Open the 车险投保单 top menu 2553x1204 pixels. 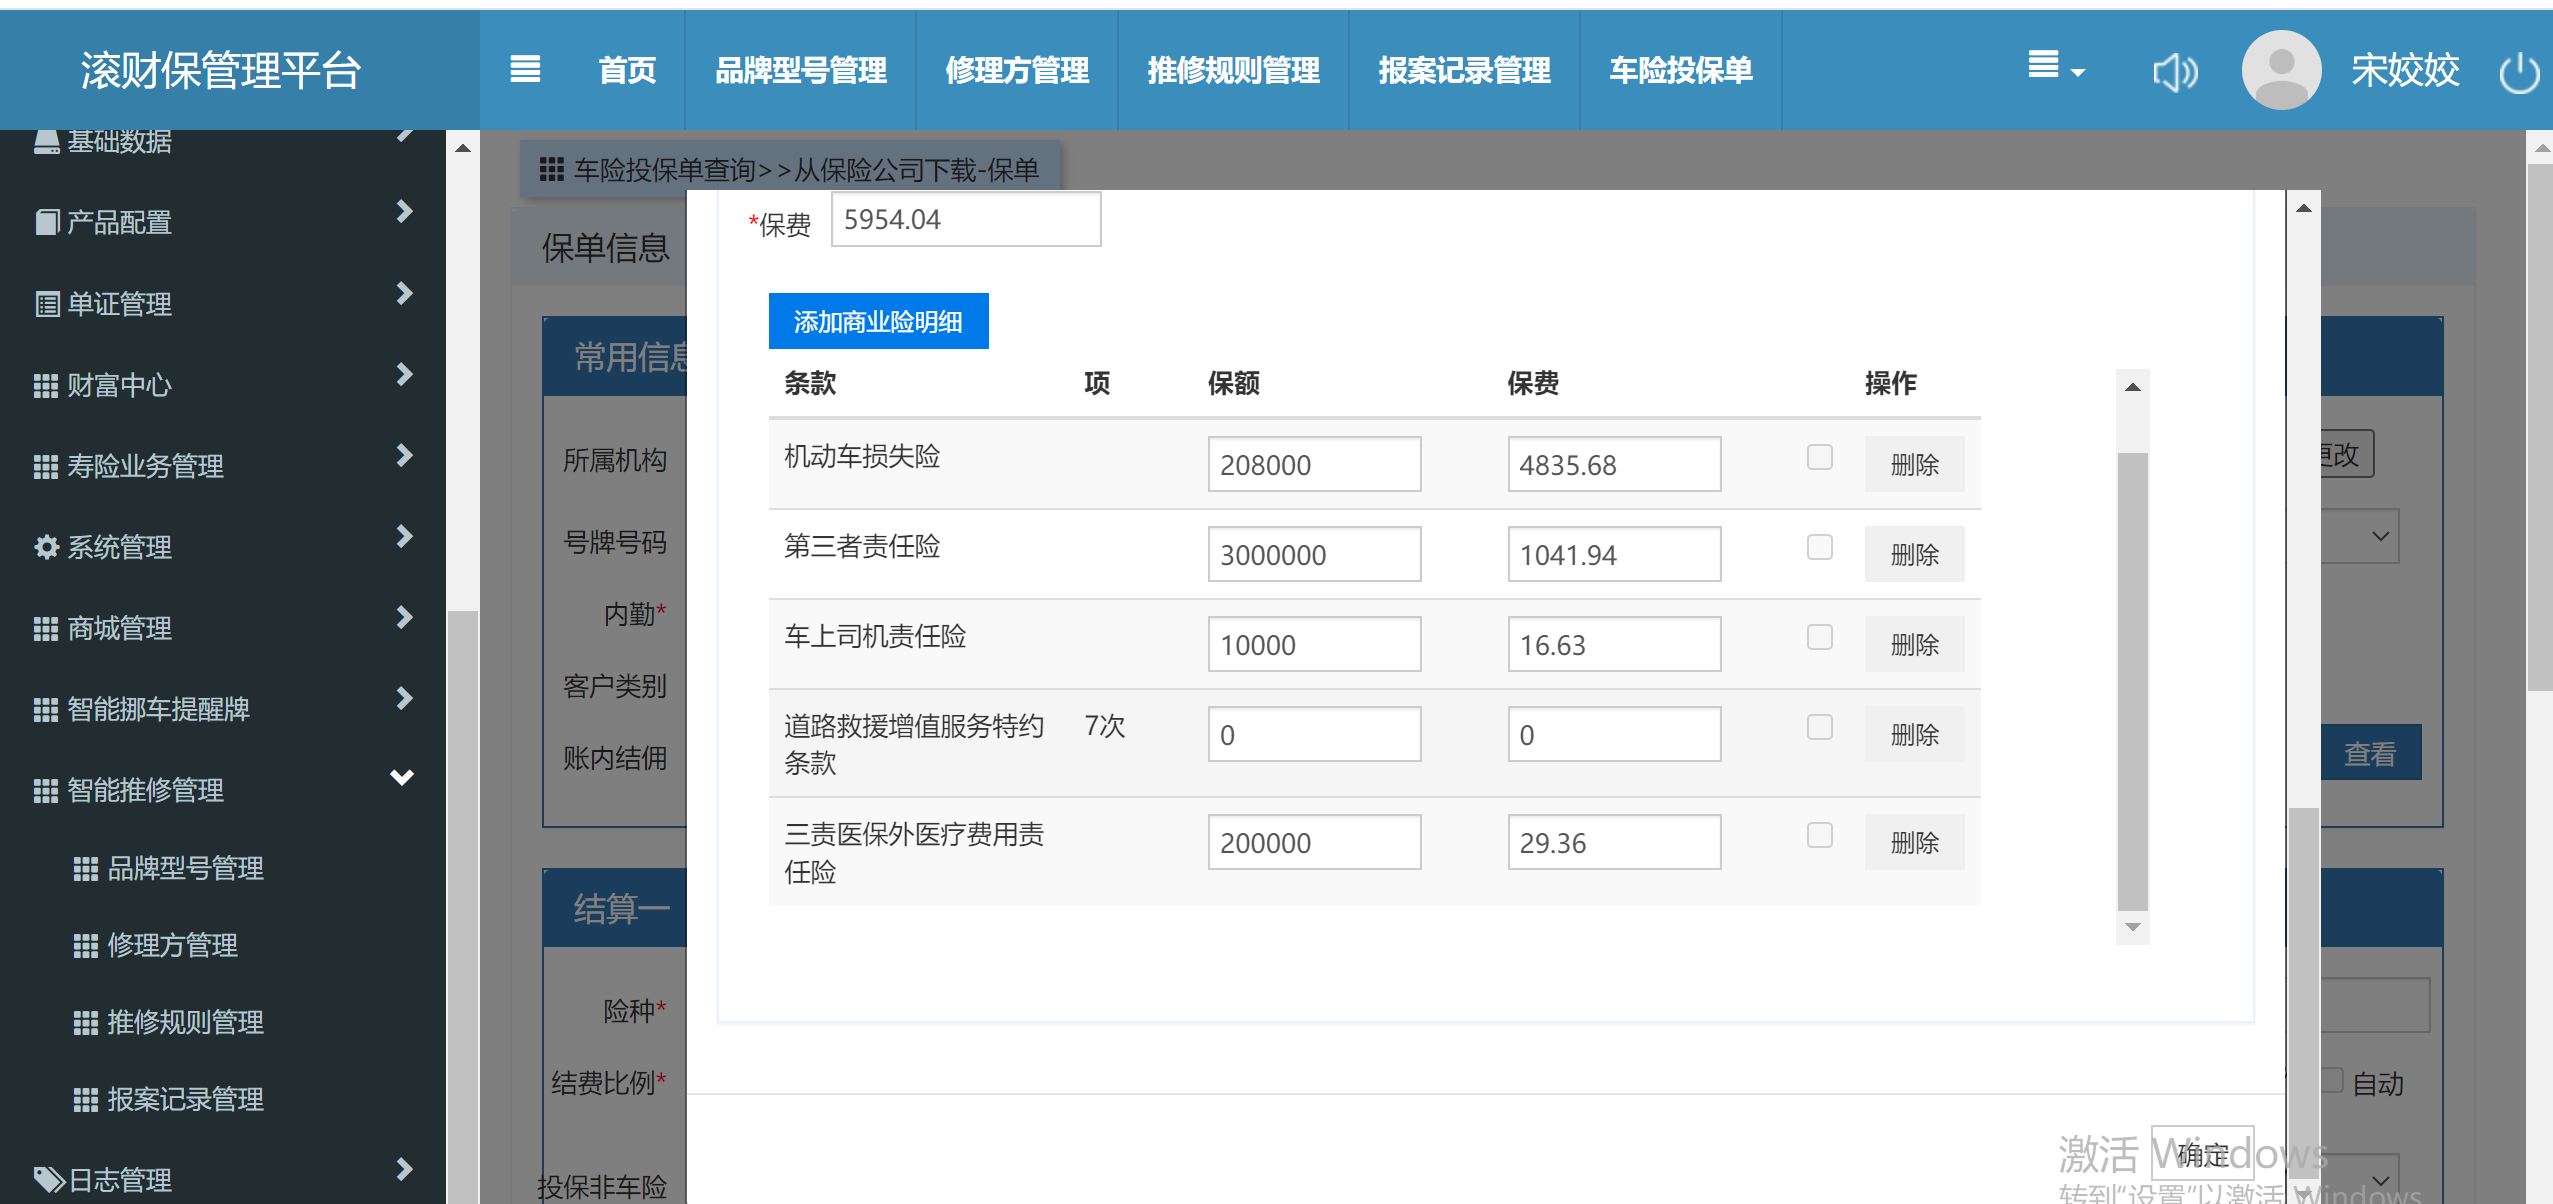click(x=1680, y=70)
